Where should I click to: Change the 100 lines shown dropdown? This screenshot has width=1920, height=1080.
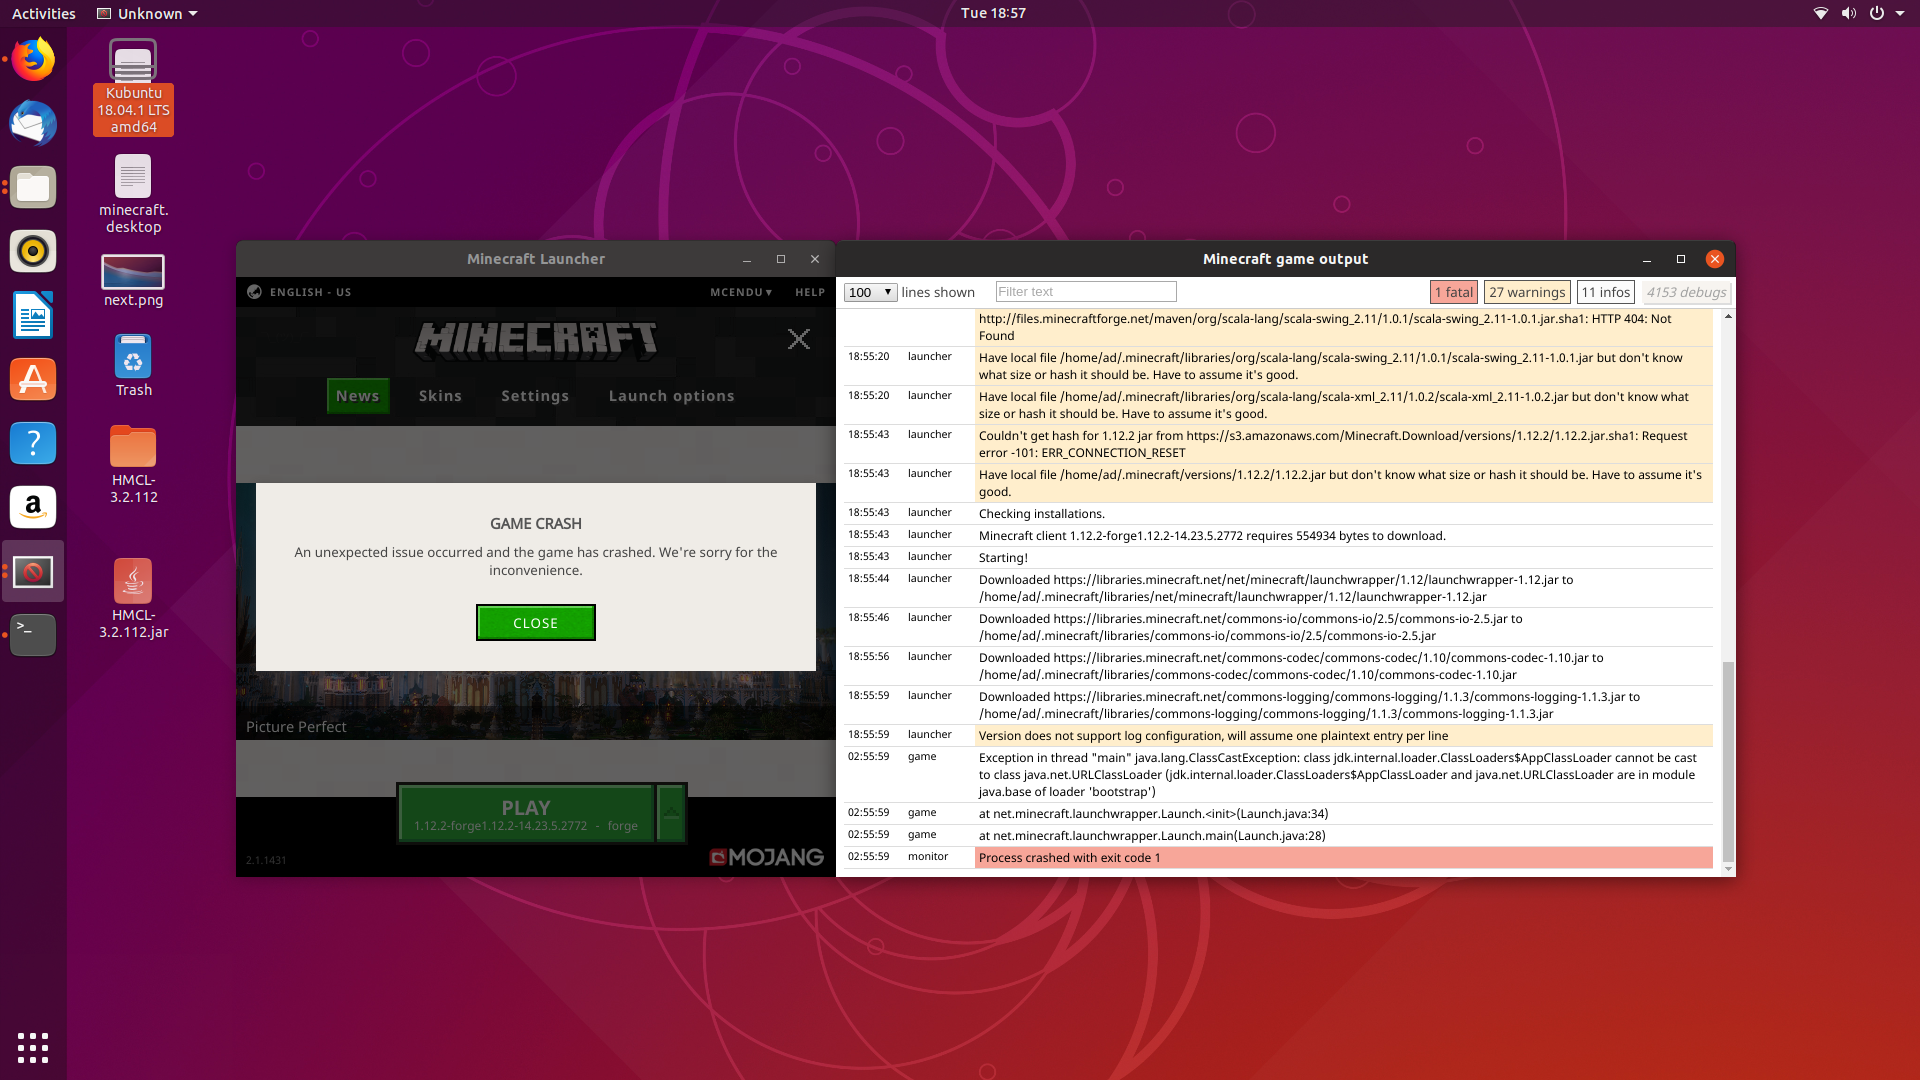click(869, 292)
